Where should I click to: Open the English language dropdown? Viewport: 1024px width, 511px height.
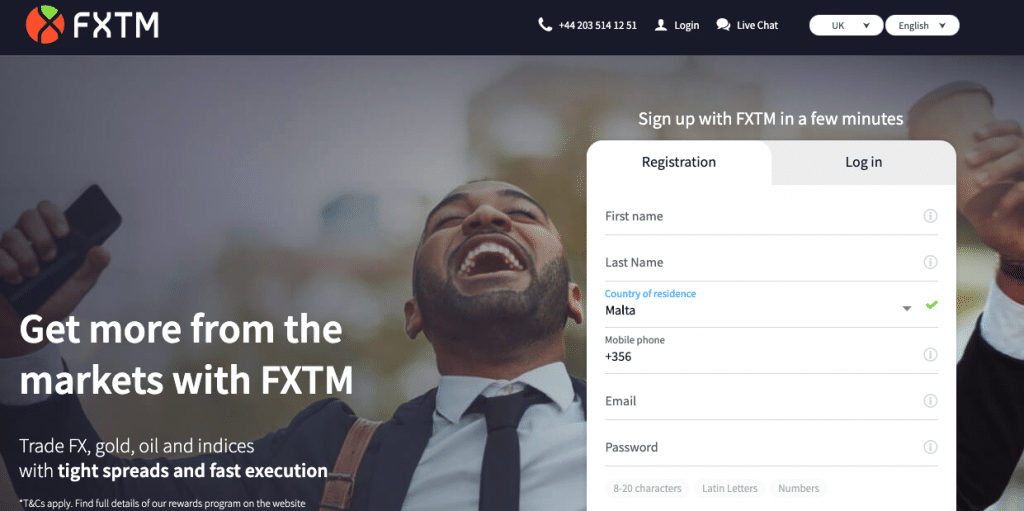(x=922, y=25)
